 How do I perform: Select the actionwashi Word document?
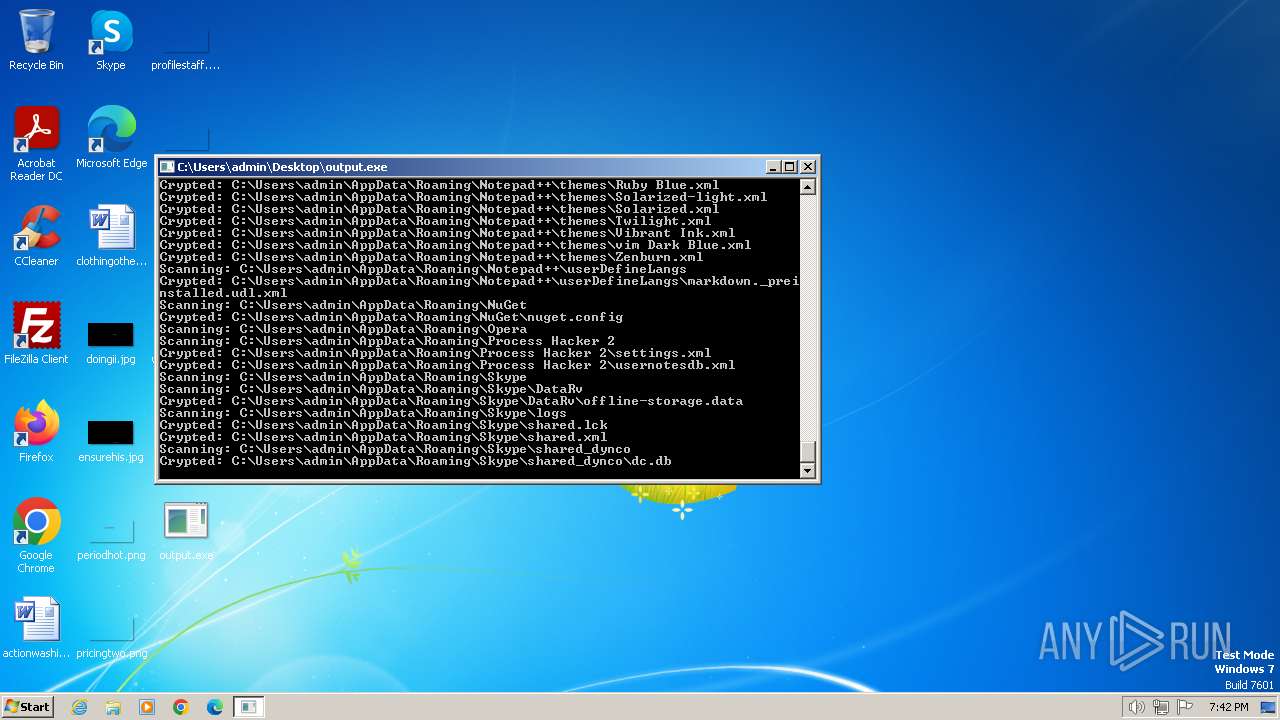pos(36,628)
